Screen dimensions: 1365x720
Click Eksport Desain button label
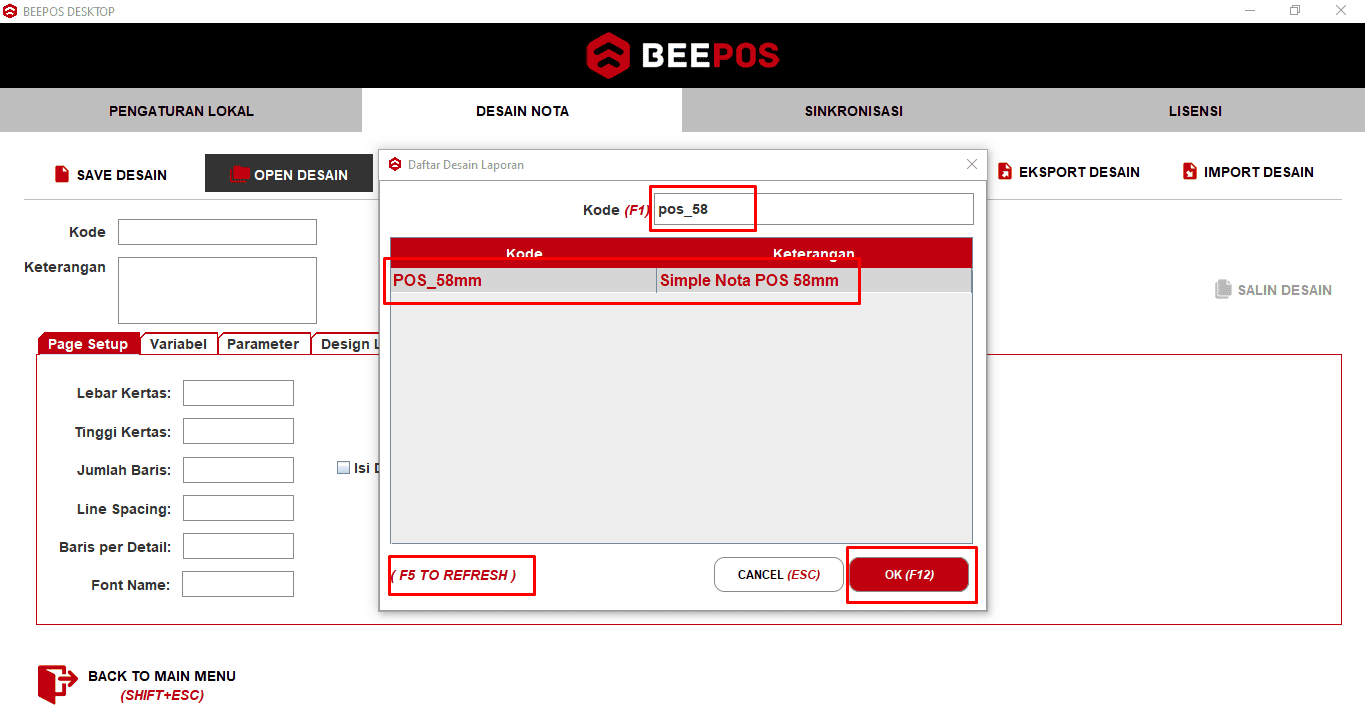(1079, 172)
